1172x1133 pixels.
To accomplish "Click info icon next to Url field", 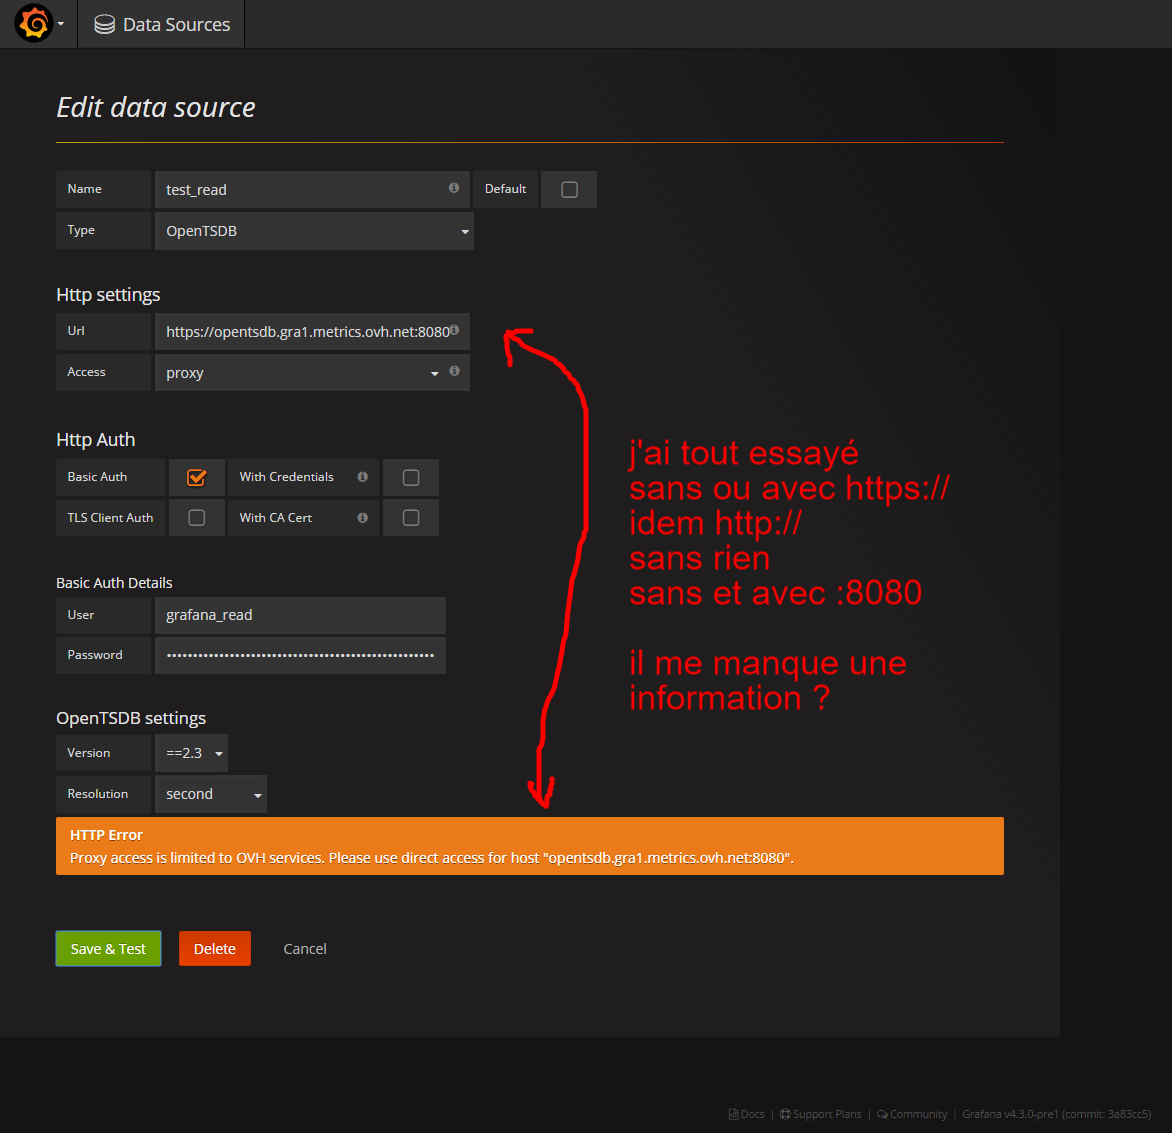I will pyautogui.click(x=455, y=330).
